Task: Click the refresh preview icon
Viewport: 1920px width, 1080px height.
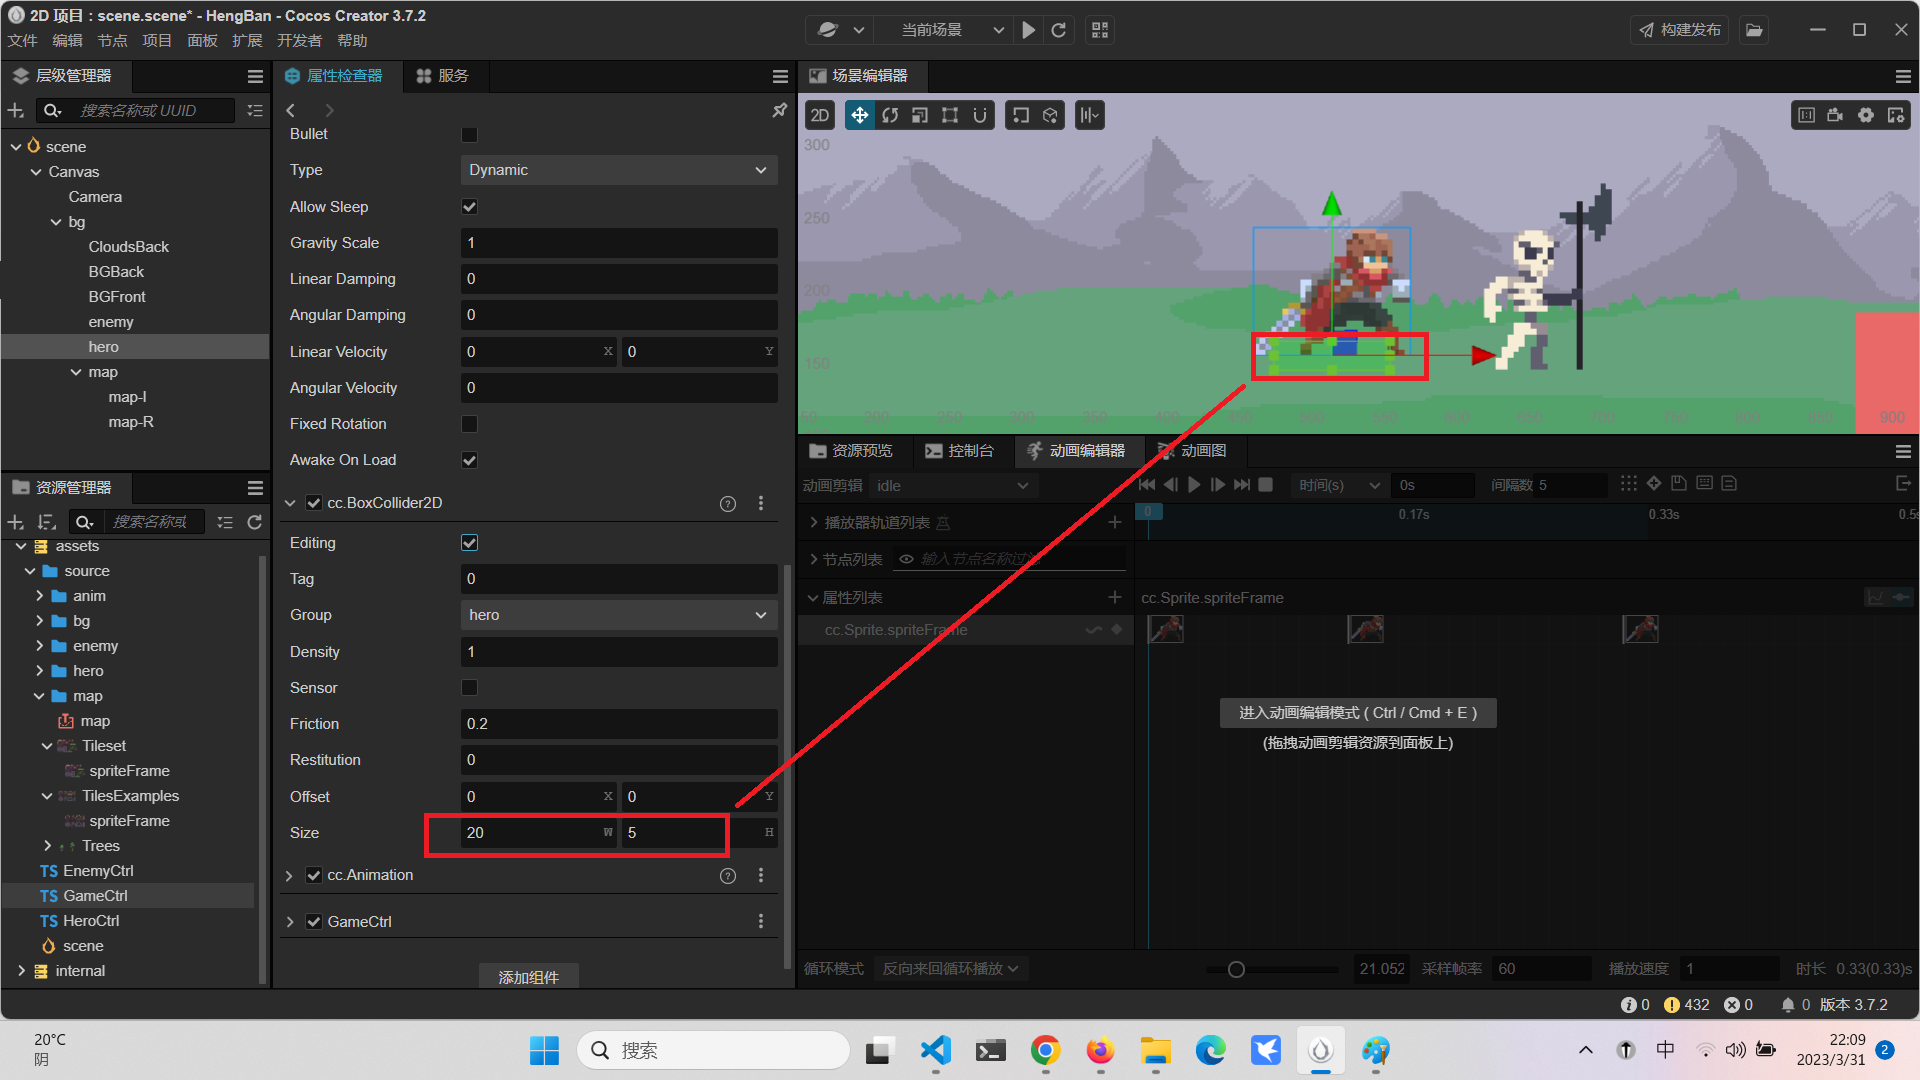Action: pyautogui.click(x=1059, y=30)
